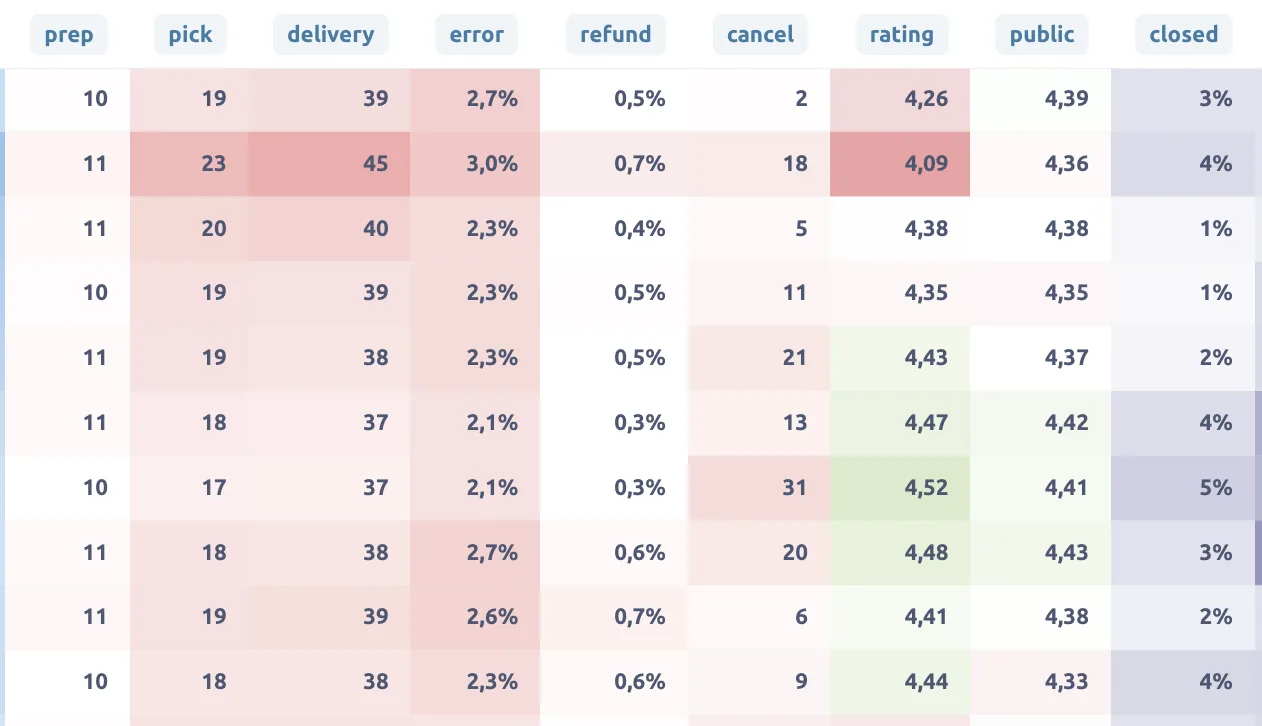This screenshot has width=1262, height=726.
Task: Click the rating cell showing 4,52
Action: [x=900, y=488]
